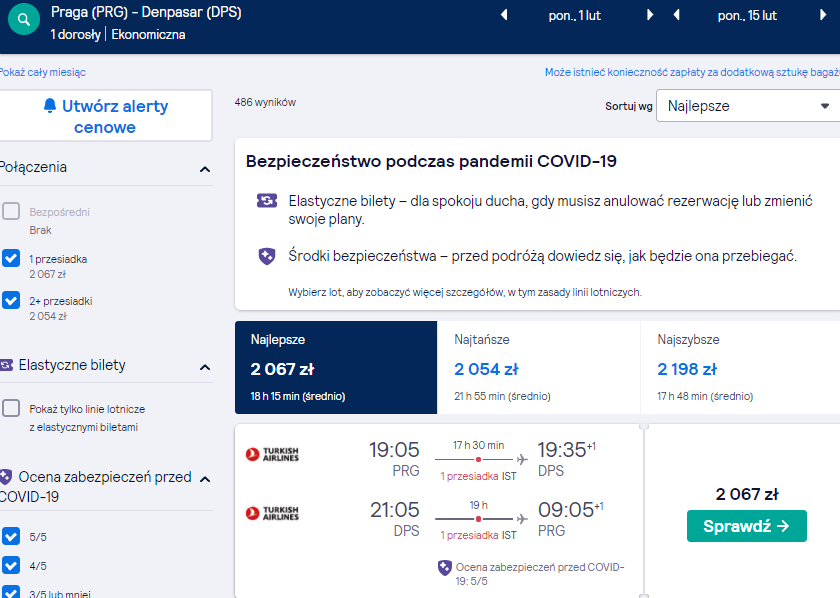Collapse the Połączenia filter section
This screenshot has height=598, width=840.
[205, 169]
